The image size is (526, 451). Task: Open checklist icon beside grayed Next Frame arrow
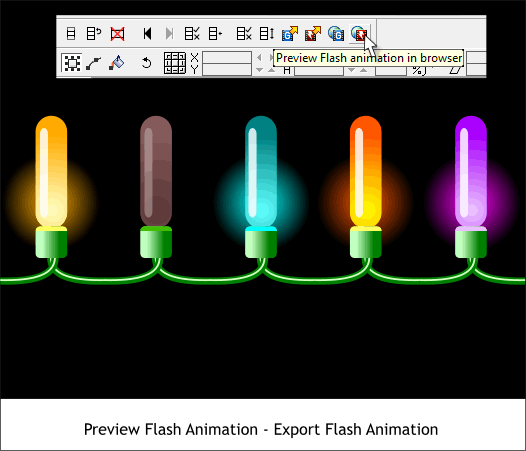pyautogui.click(x=192, y=34)
